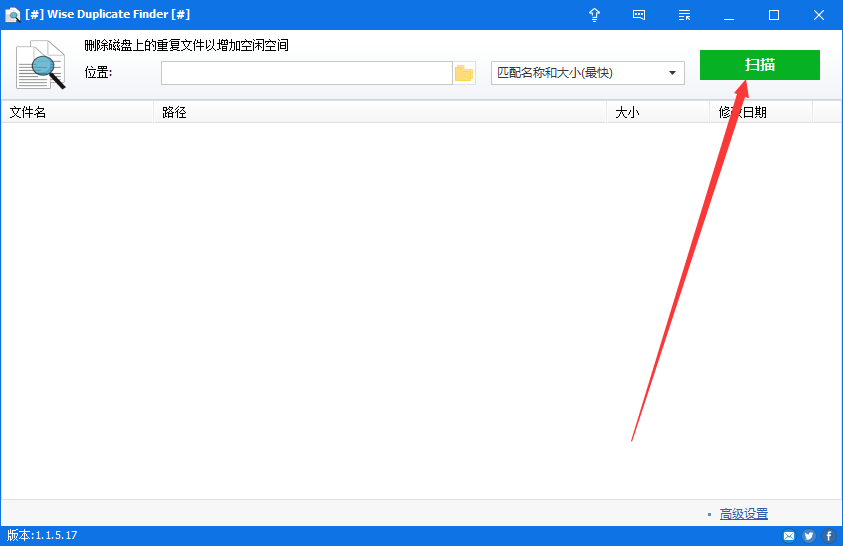The image size is (843, 546).
Task: Open the Facebook icon in status bar
Action: pyautogui.click(x=829, y=536)
